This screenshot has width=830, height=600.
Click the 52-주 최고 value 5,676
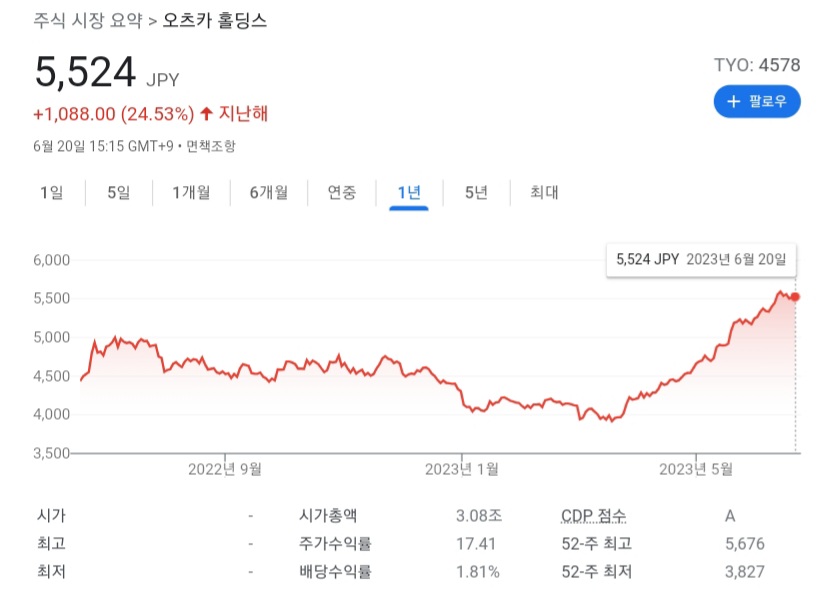(x=745, y=543)
